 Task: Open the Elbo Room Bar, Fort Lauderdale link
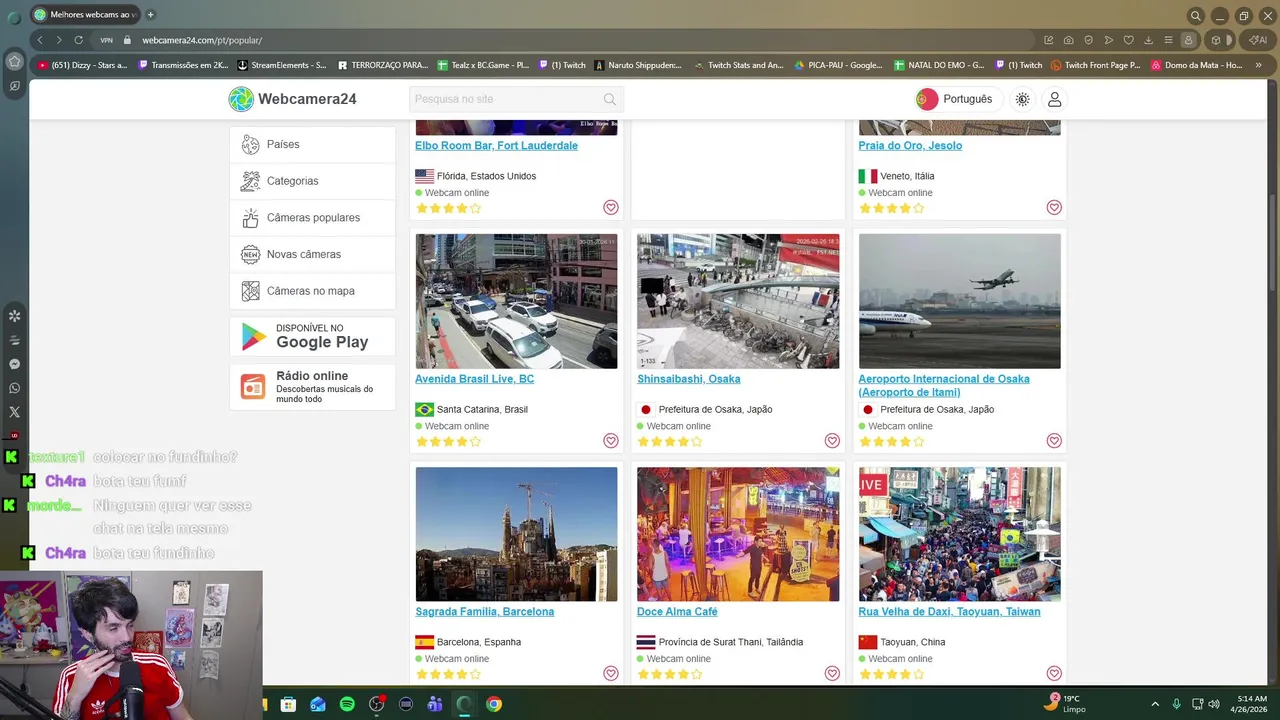496,145
